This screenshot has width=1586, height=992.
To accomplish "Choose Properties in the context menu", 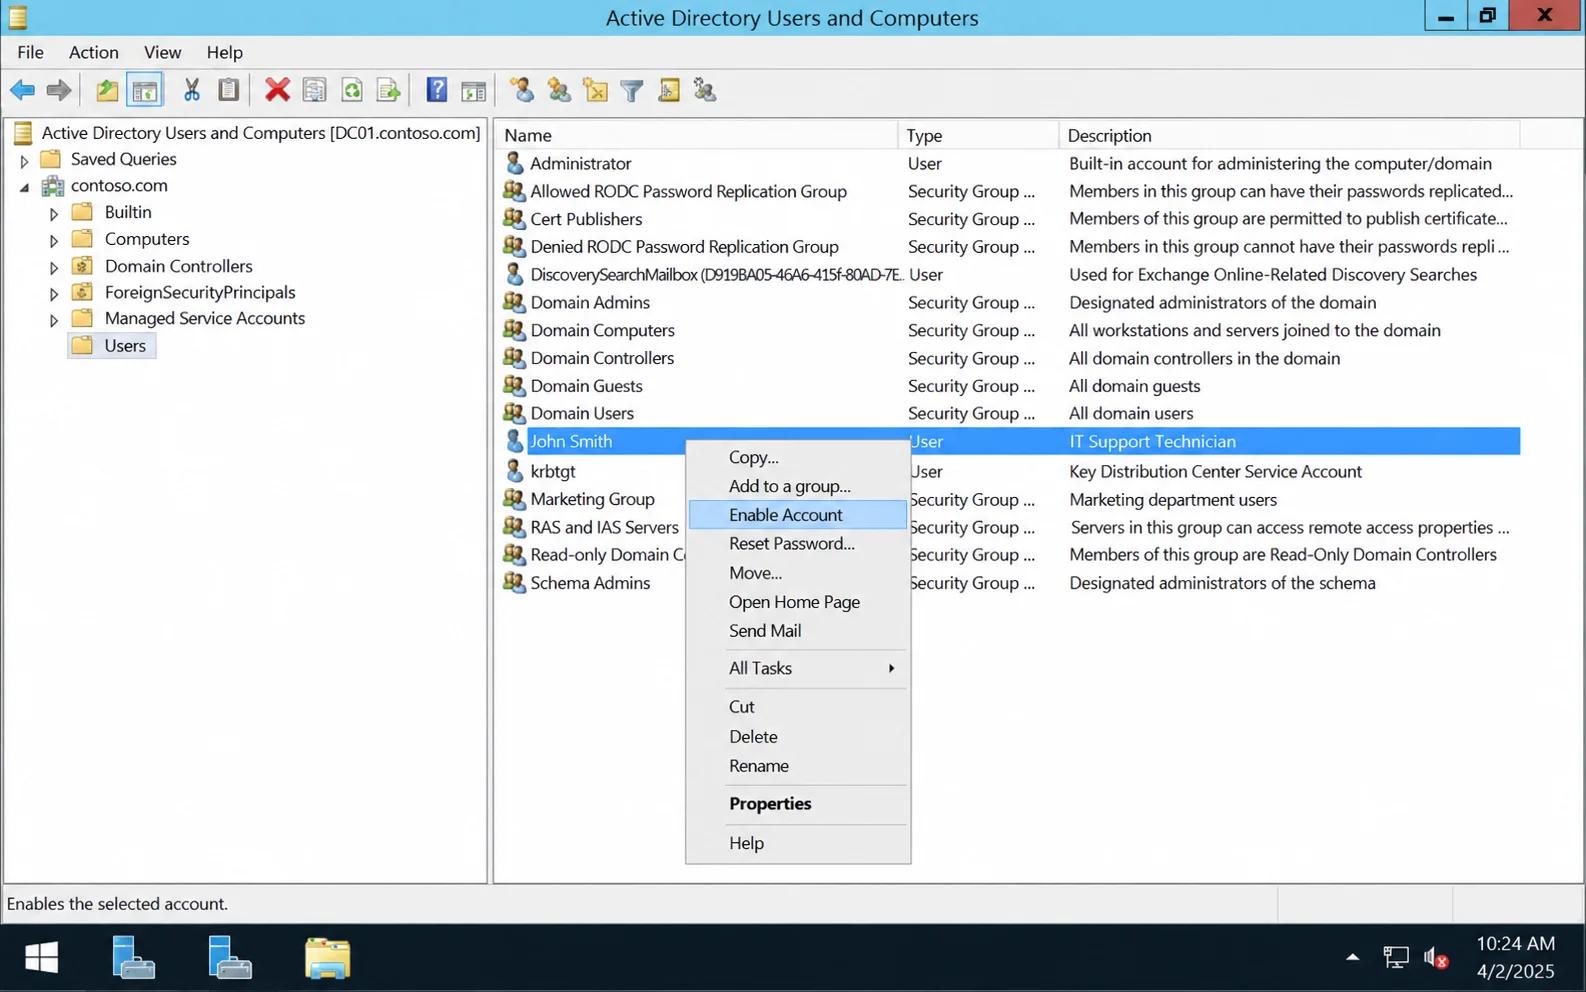I will 798,804.
